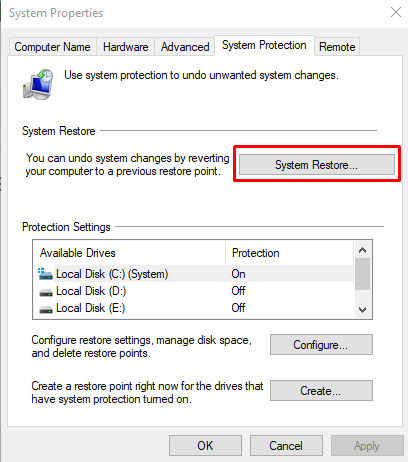Click the drives list scroll down arrow

click(x=363, y=310)
